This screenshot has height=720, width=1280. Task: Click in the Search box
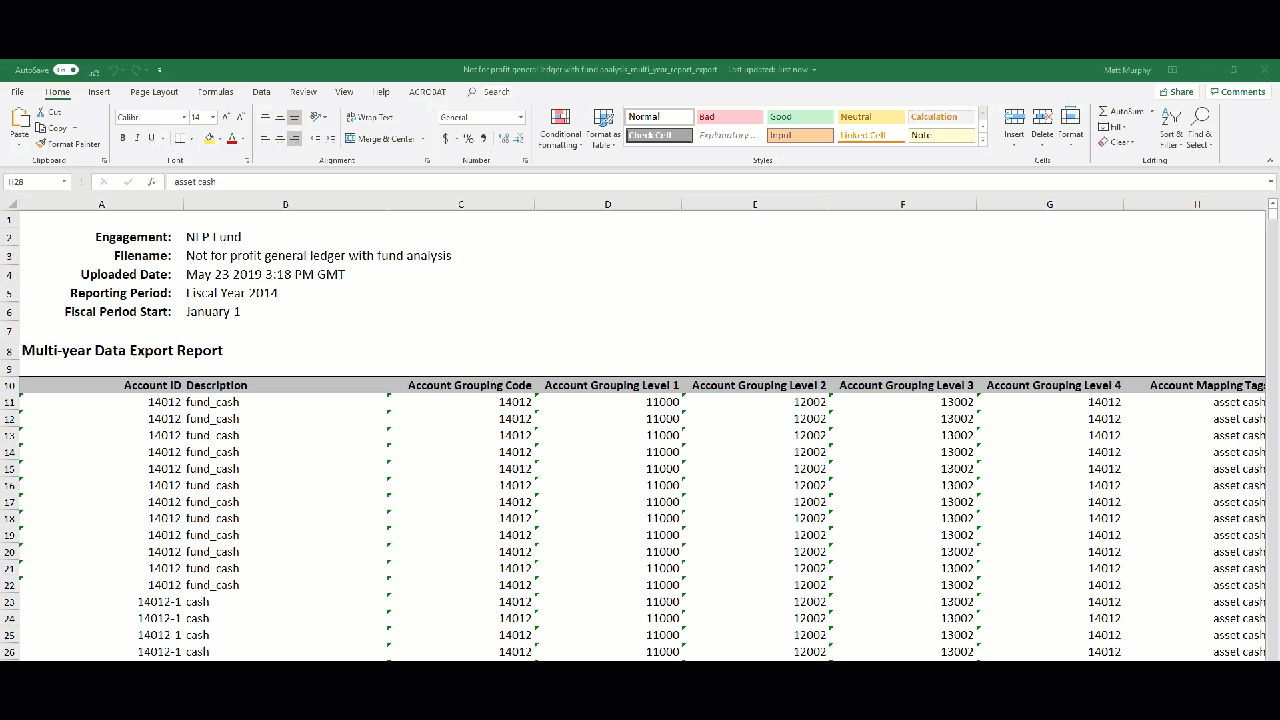click(497, 92)
